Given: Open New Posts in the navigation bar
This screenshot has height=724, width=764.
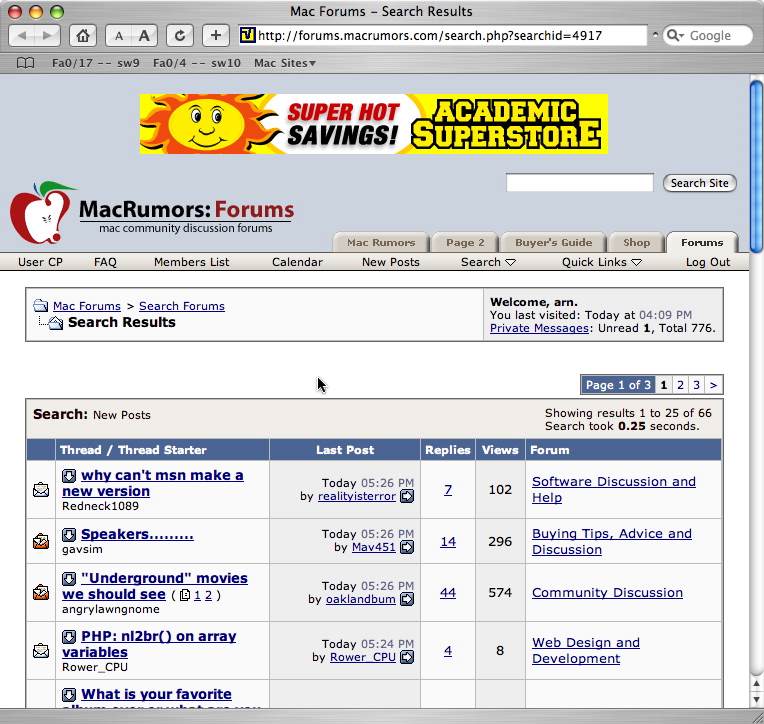Looking at the screenshot, I should [x=391, y=262].
